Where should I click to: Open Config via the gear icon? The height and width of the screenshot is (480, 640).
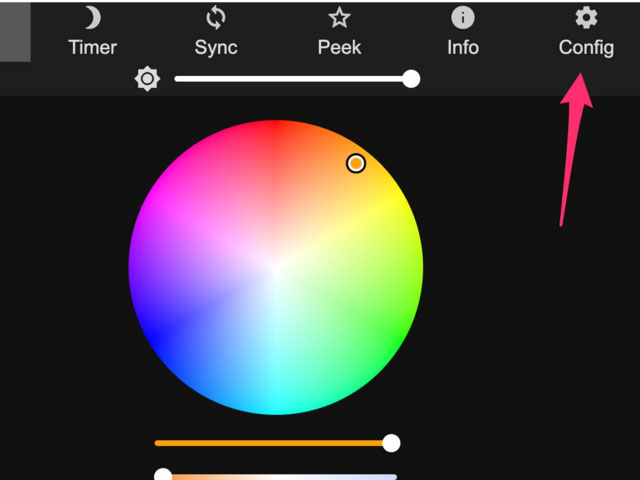click(586, 18)
